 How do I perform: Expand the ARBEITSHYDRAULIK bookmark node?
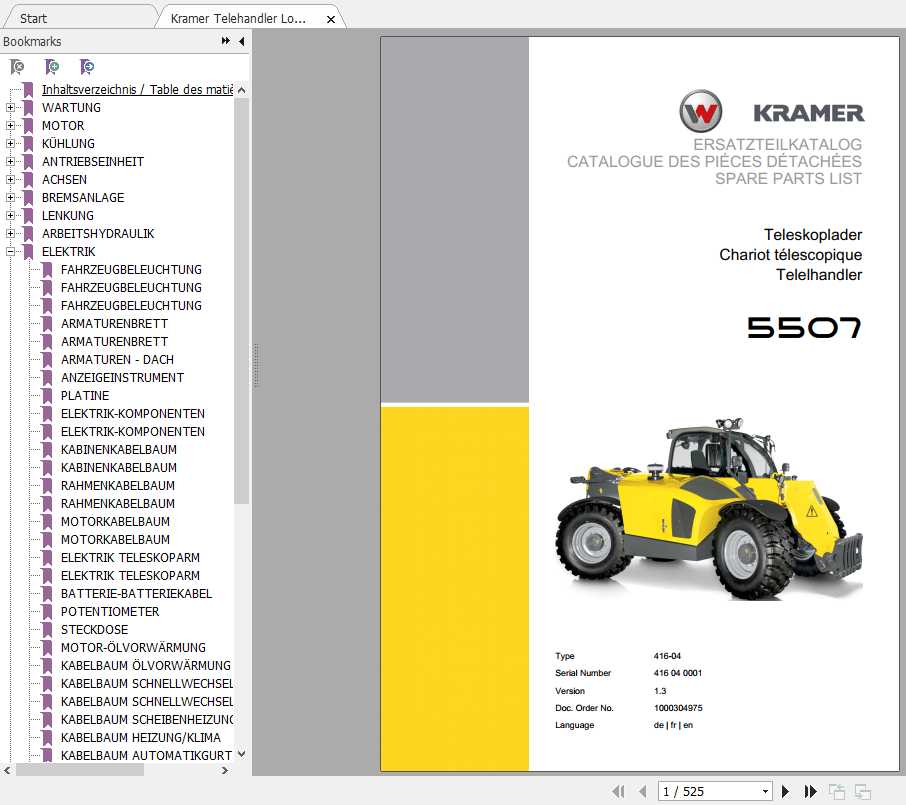tap(10, 234)
